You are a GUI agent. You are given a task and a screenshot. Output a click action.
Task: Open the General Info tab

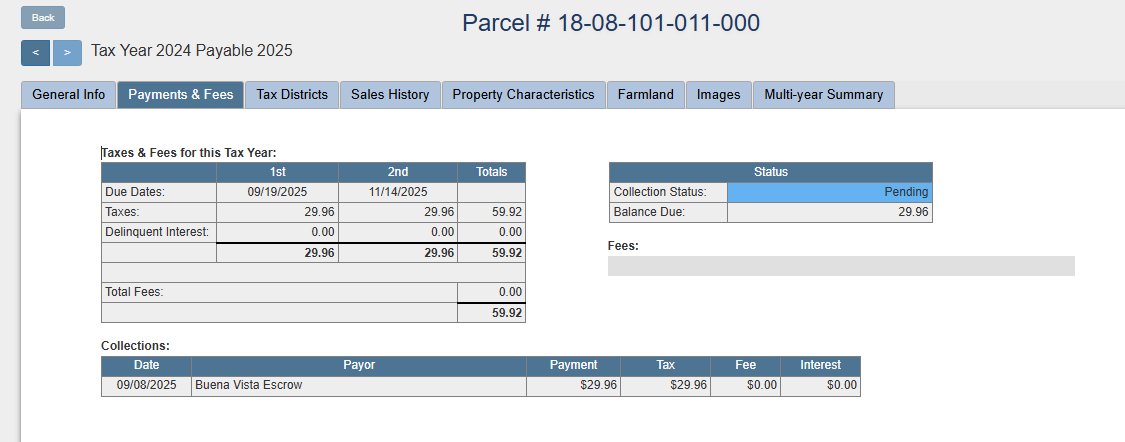(68, 95)
